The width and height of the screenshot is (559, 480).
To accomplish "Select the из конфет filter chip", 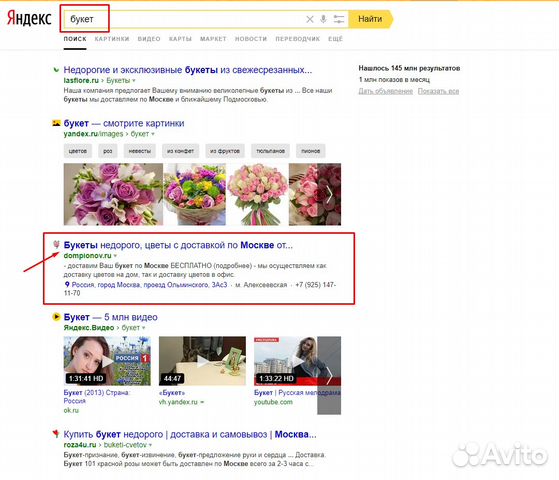I will 180,151.
